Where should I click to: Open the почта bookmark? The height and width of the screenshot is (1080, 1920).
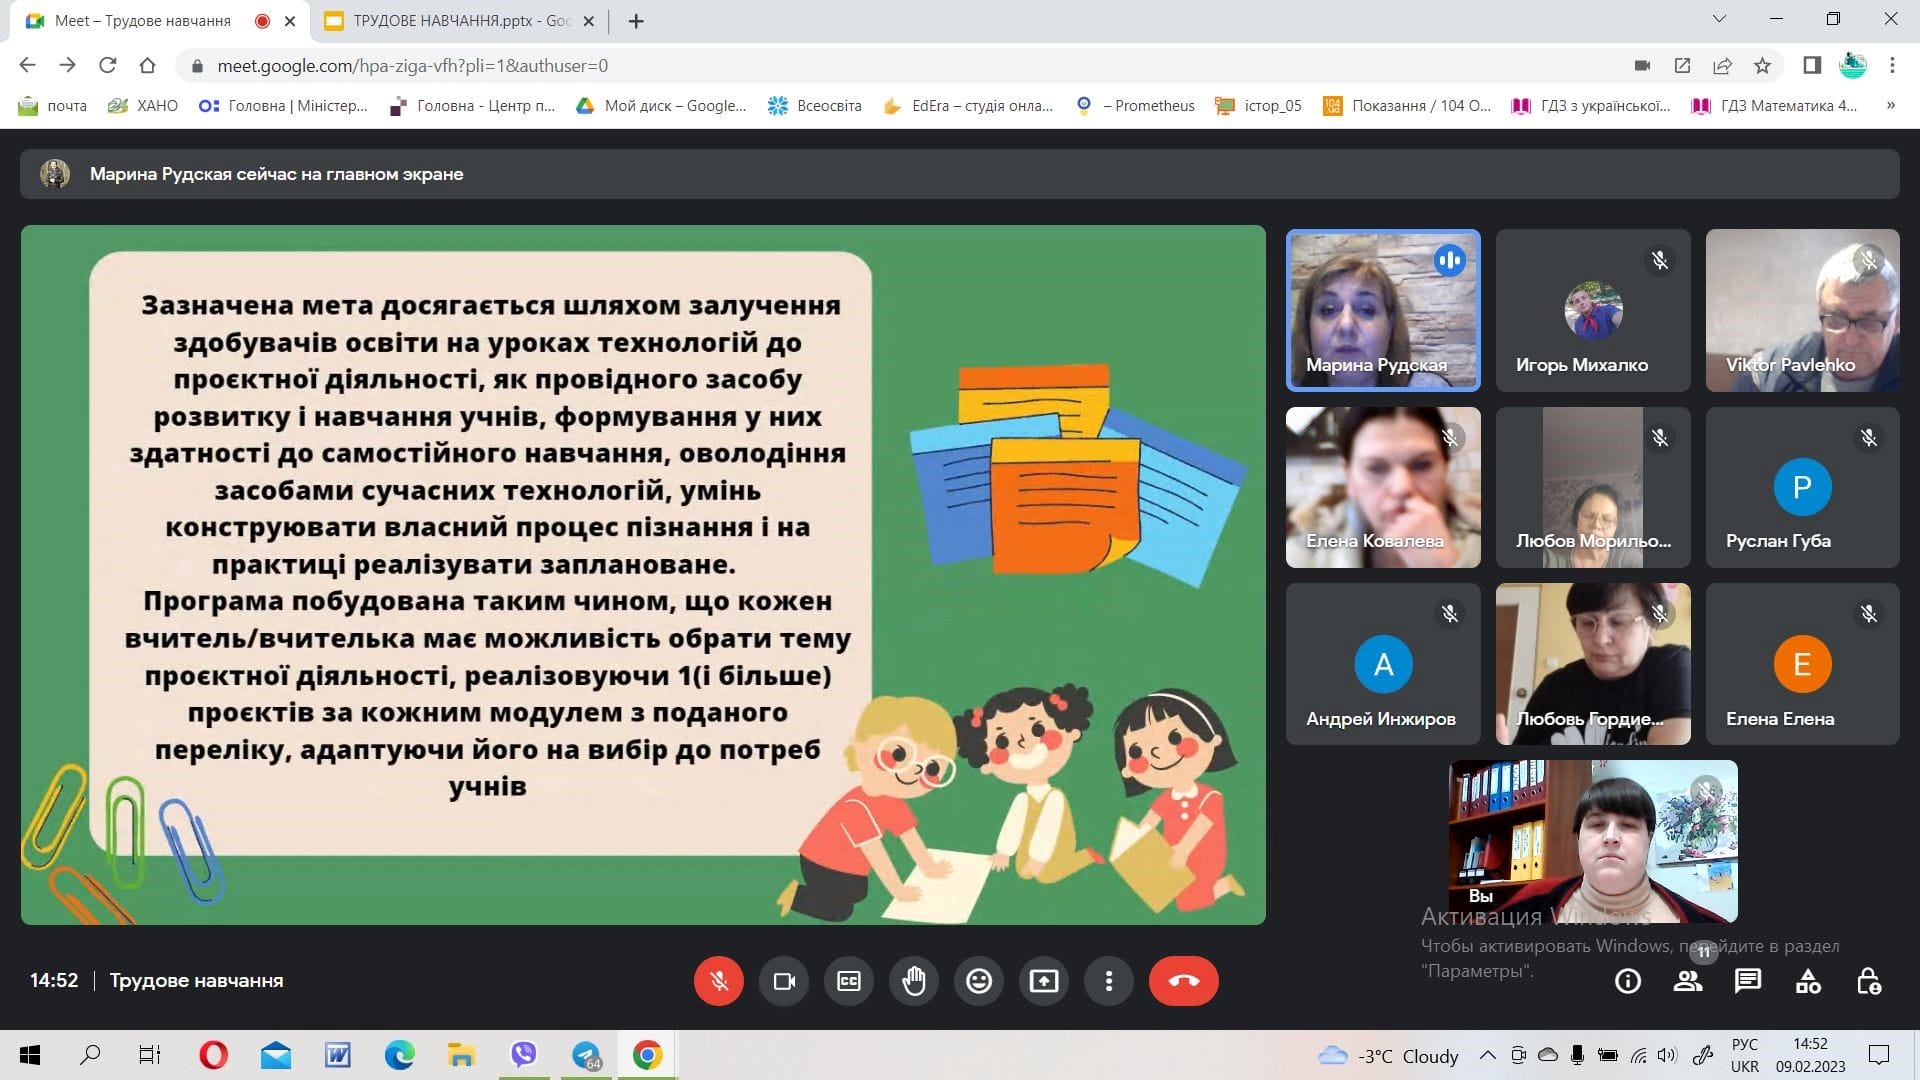pos(53,106)
